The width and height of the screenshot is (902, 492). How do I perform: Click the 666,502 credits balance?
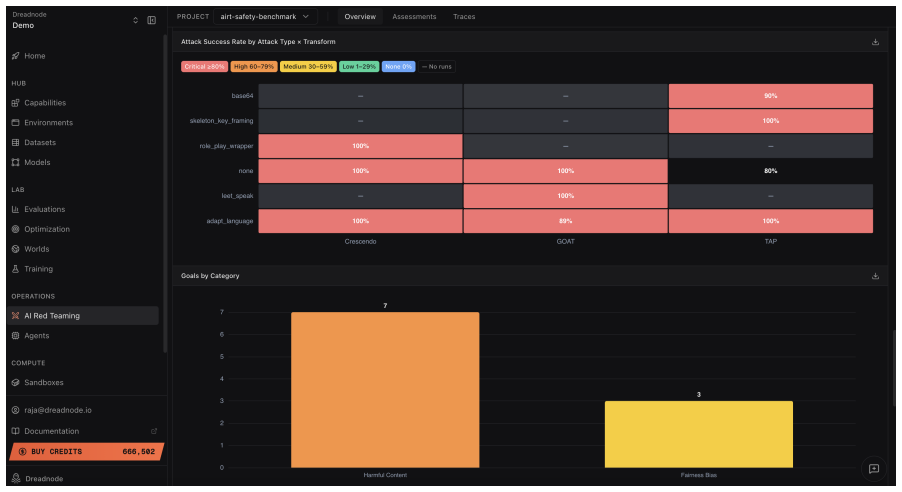click(139, 452)
